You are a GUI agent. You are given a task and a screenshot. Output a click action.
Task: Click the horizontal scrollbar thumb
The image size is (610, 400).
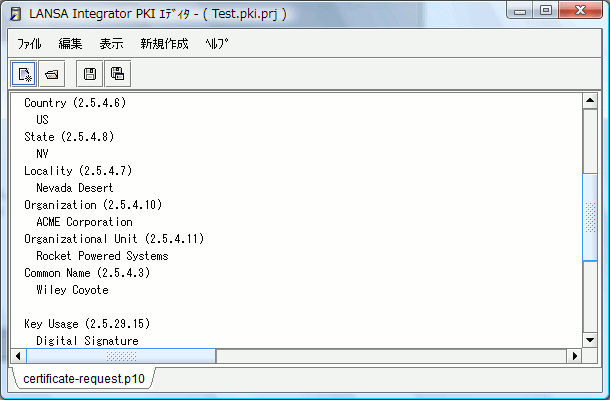click(121, 356)
